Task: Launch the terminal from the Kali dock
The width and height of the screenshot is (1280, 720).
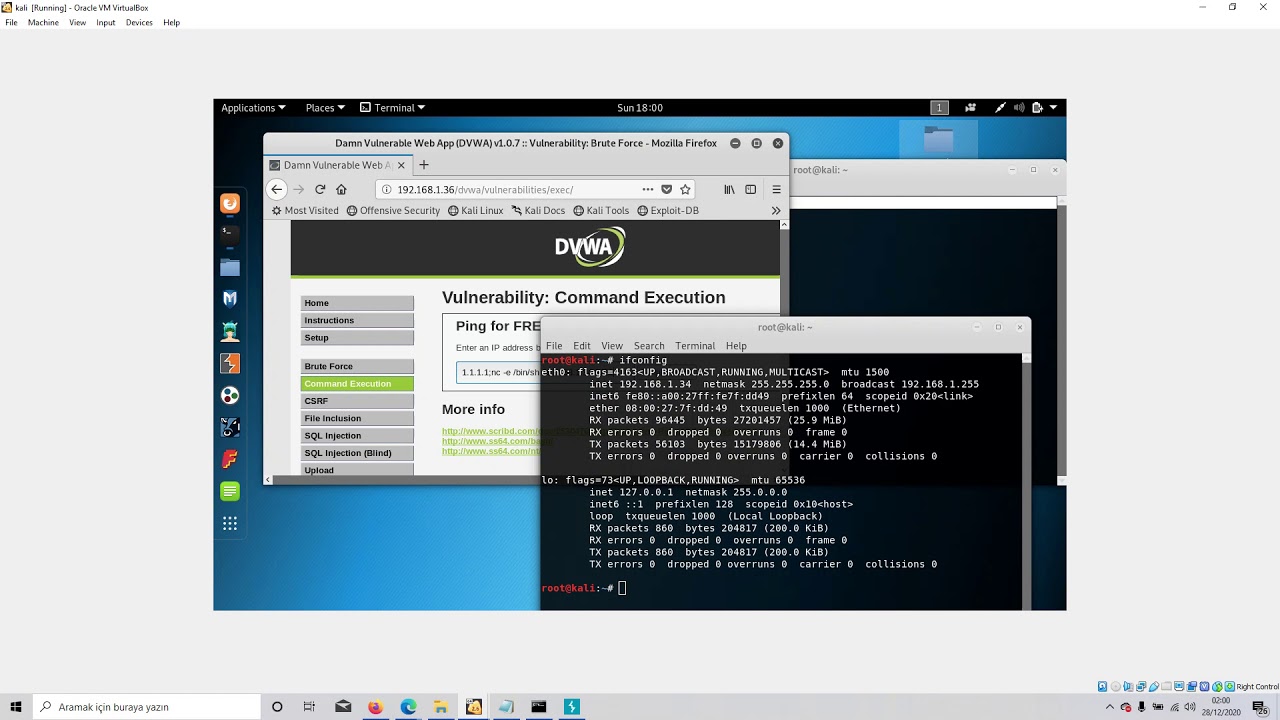Action: tap(230, 235)
